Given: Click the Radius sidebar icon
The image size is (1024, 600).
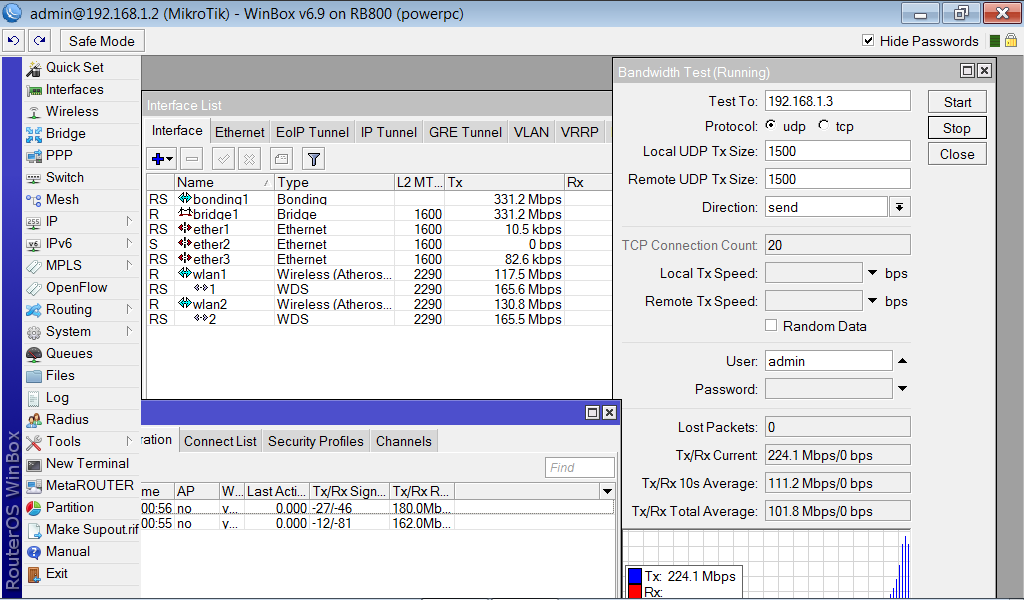Looking at the screenshot, I should (33, 420).
